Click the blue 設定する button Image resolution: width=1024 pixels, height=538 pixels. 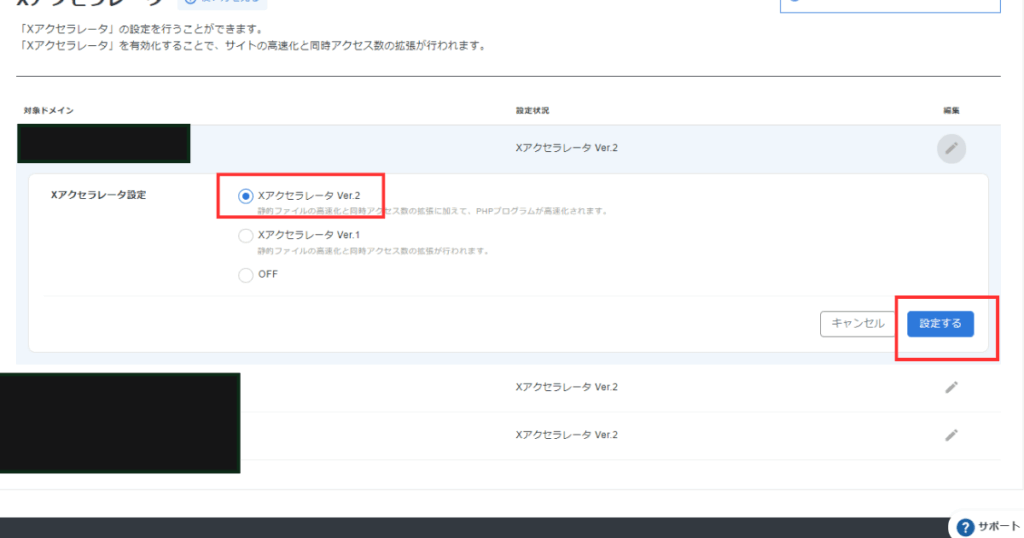[940, 323]
